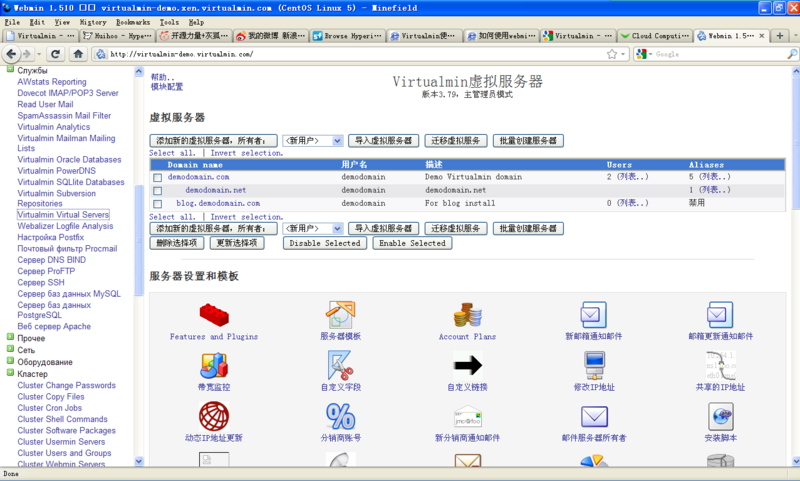Open the 修改IP地址 computer icon
The image size is (800, 481).
[x=593, y=365]
